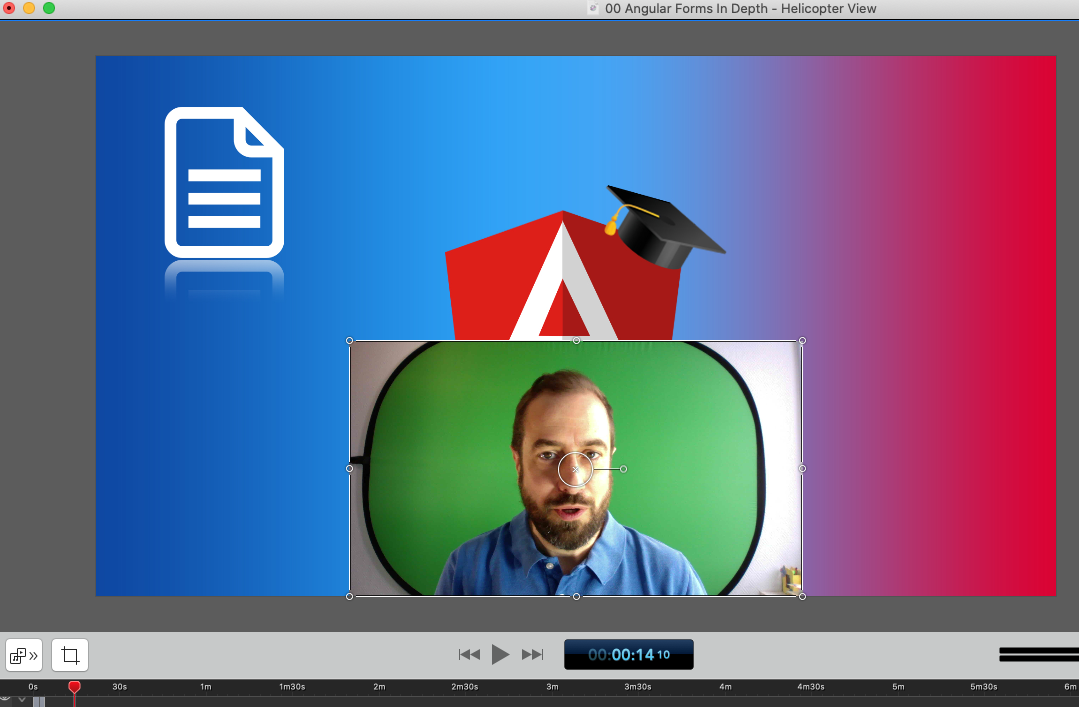Activate the crop canvas tool
This screenshot has height=707, width=1079.
click(x=70, y=655)
